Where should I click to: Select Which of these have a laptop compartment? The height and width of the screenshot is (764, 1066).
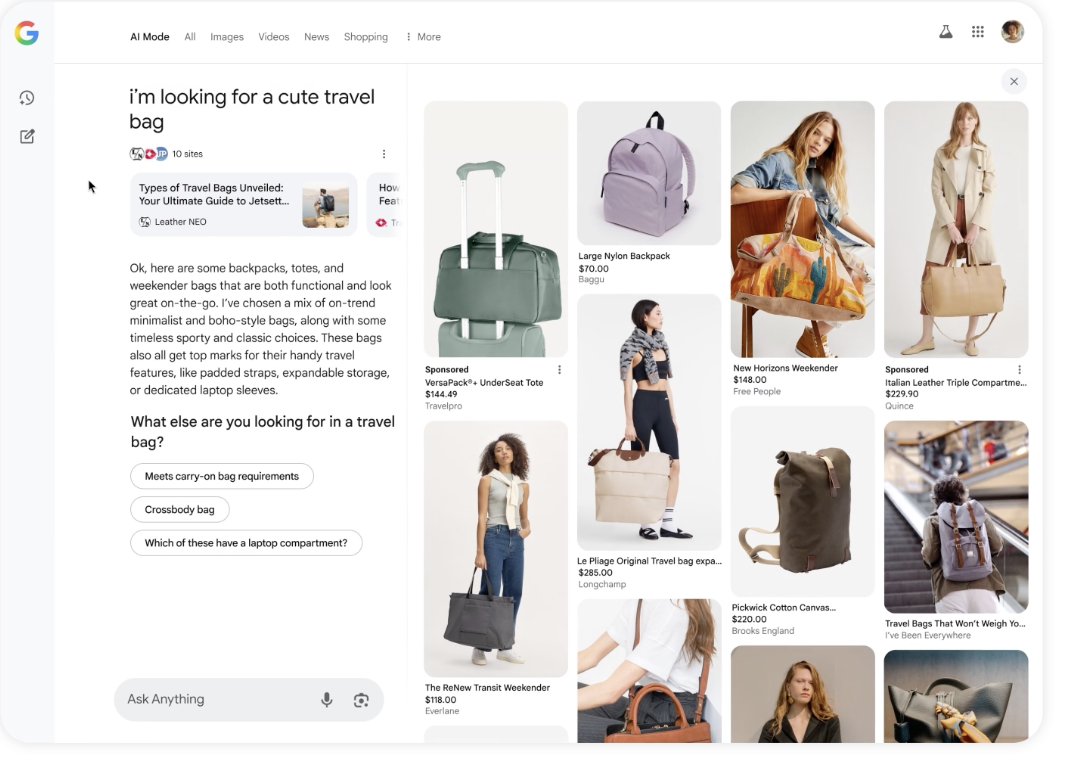click(246, 543)
